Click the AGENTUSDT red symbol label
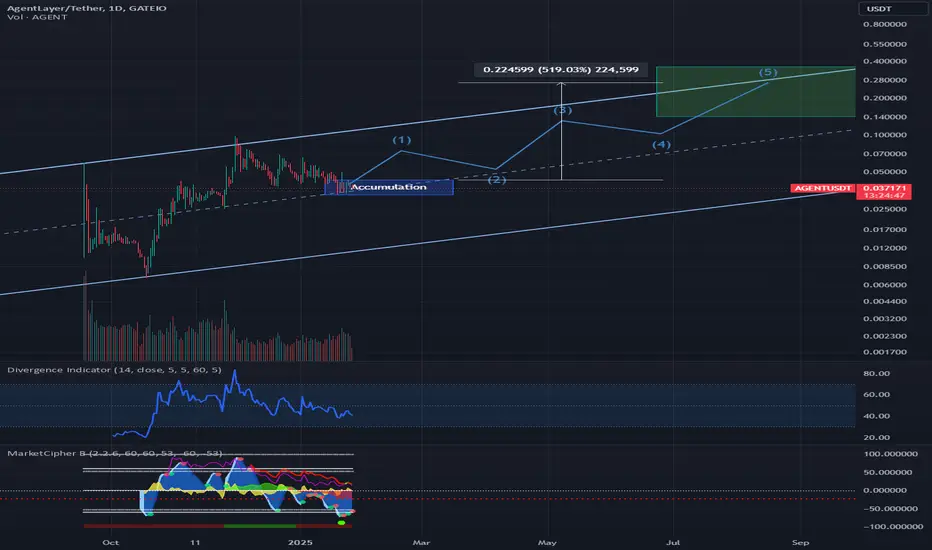The width and height of the screenshot is (932, 550). coord(823,188)
